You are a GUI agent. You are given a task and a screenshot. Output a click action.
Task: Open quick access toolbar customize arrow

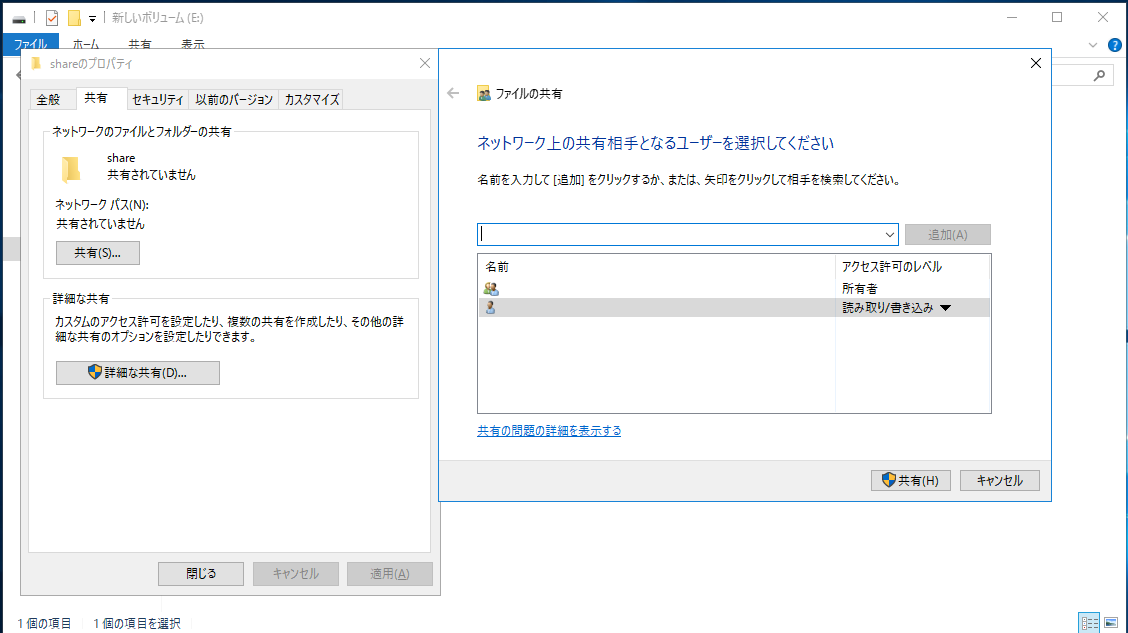(92, 19)
